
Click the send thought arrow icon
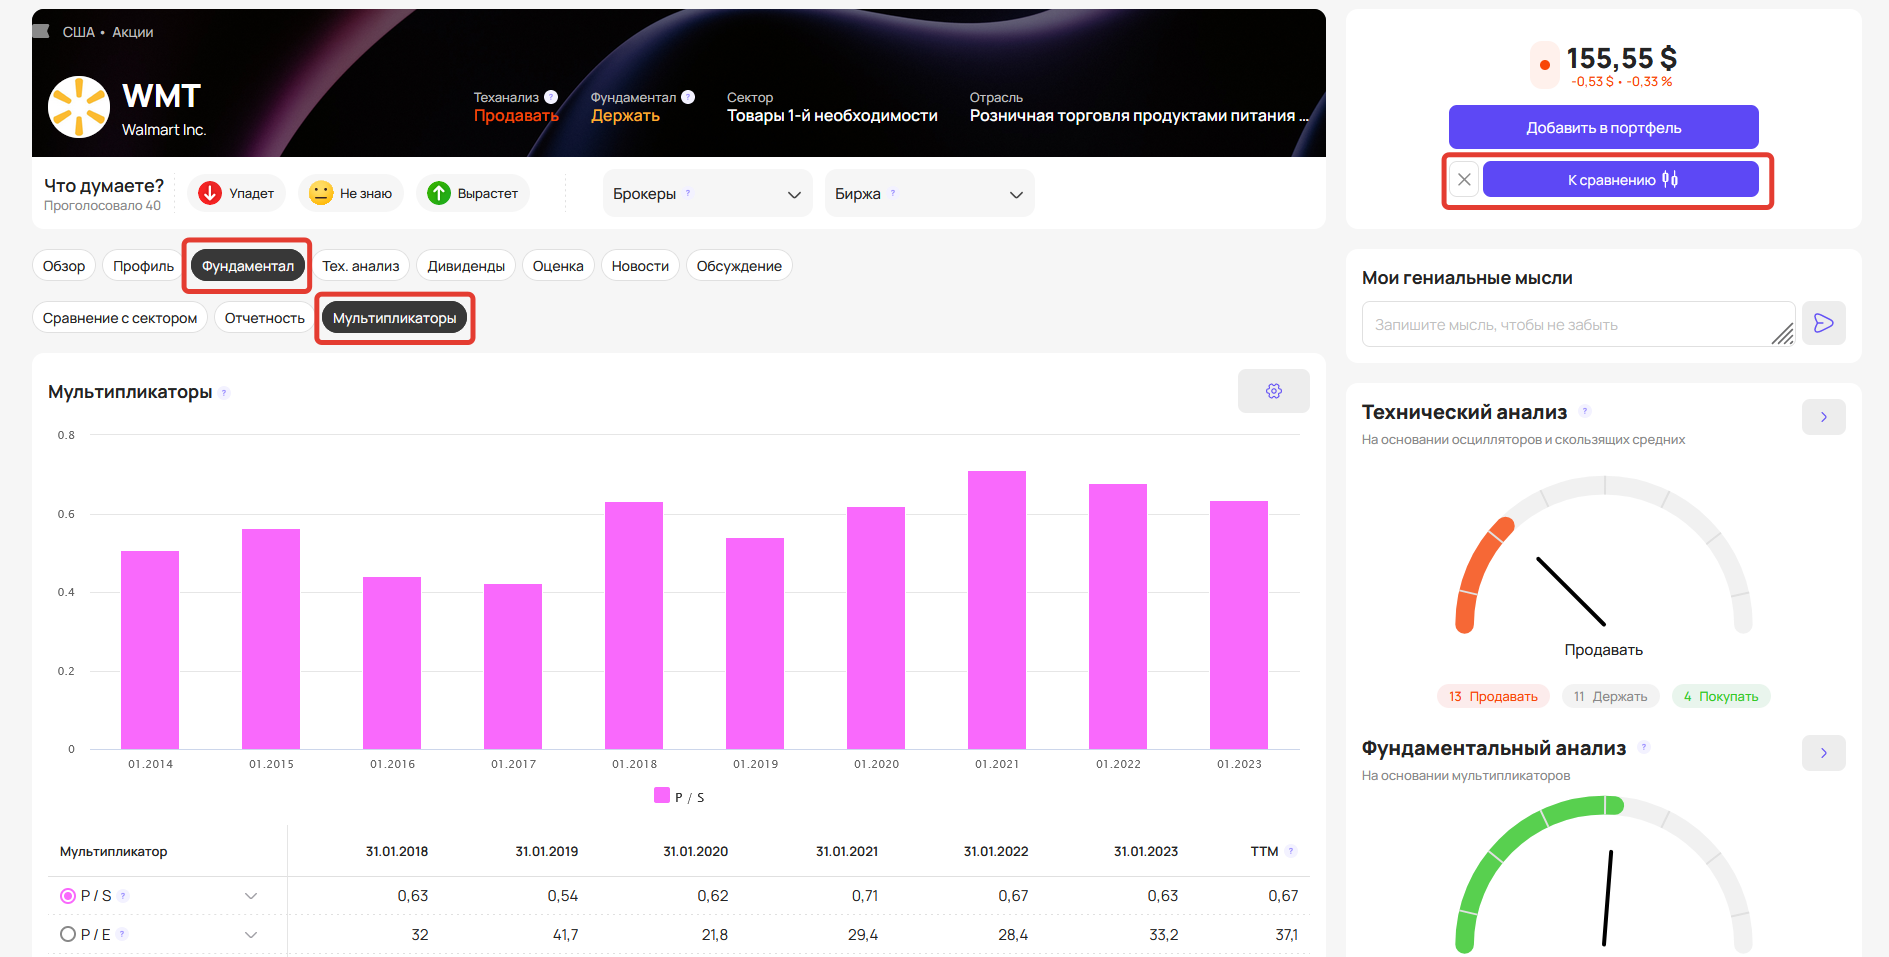point(1823,323)
